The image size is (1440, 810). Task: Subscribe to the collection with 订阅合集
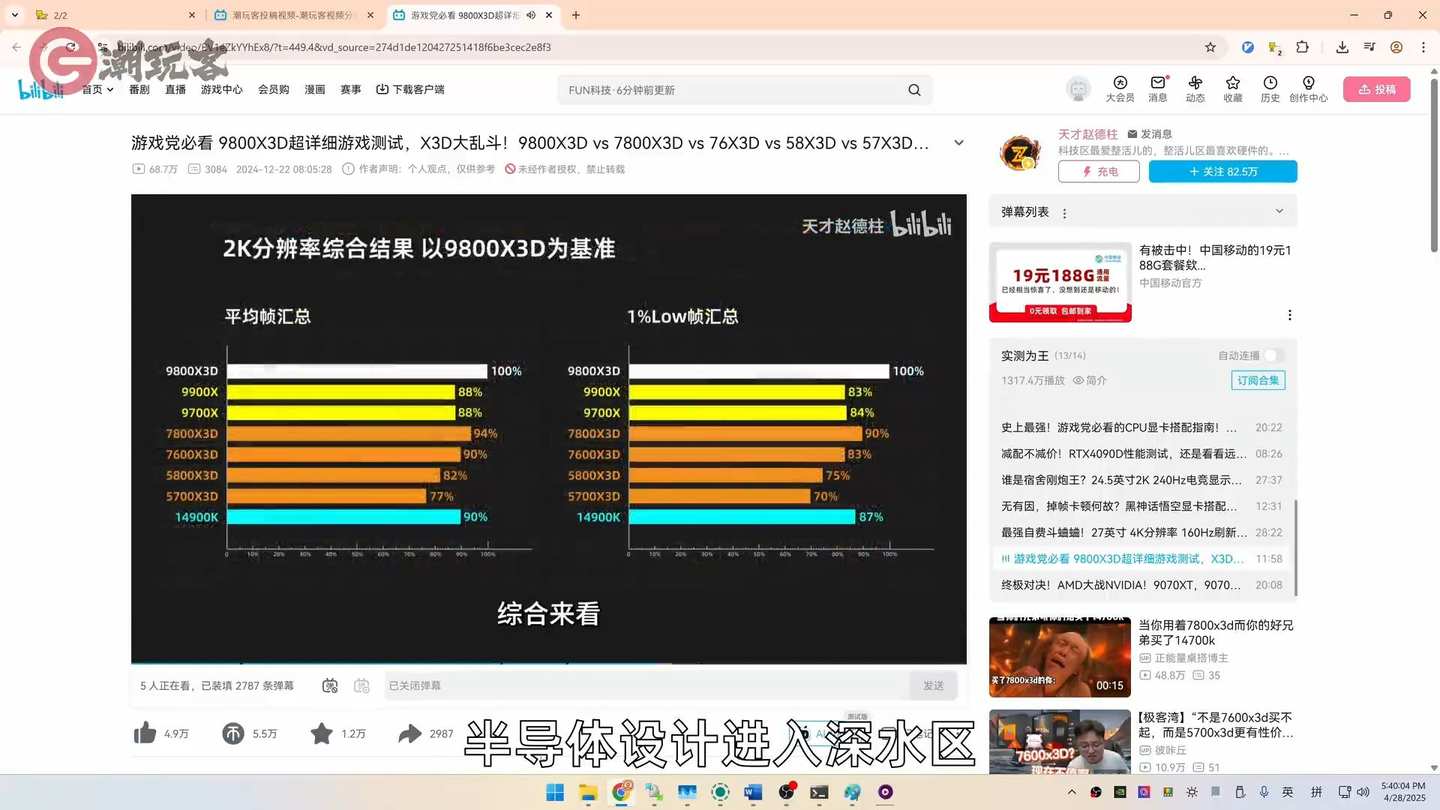pyautogui.click(x=1257, y=380)
